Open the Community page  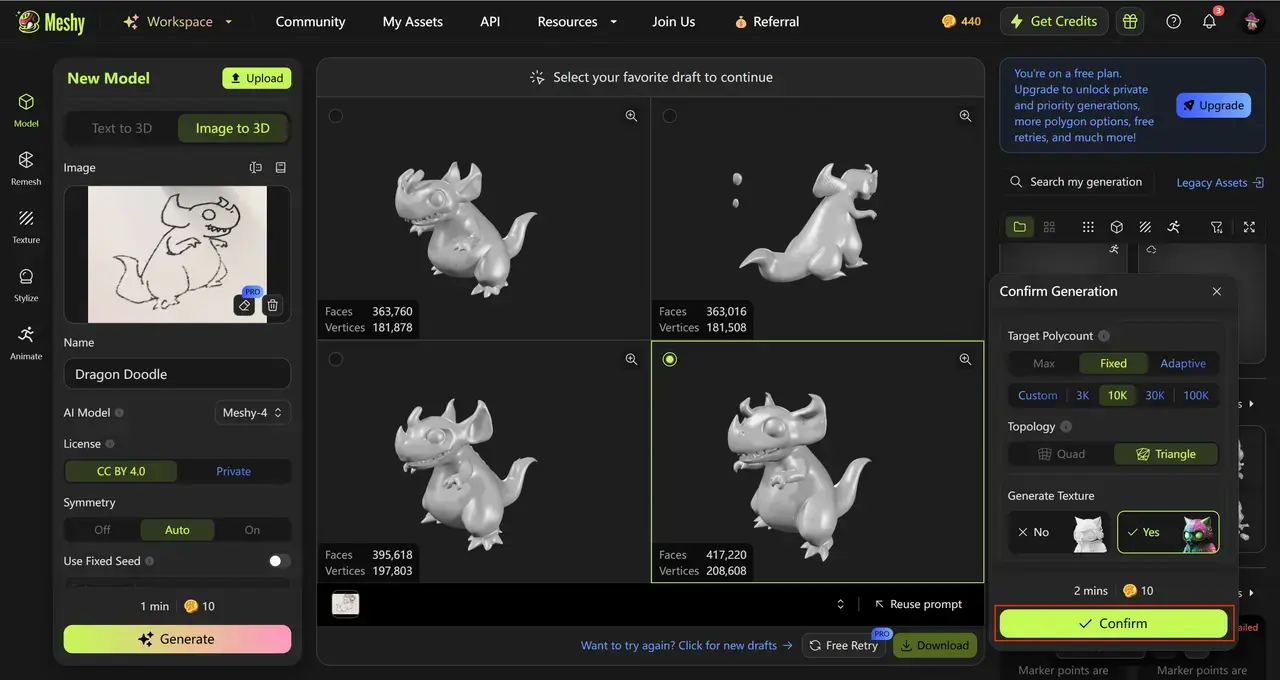point(310,21)
